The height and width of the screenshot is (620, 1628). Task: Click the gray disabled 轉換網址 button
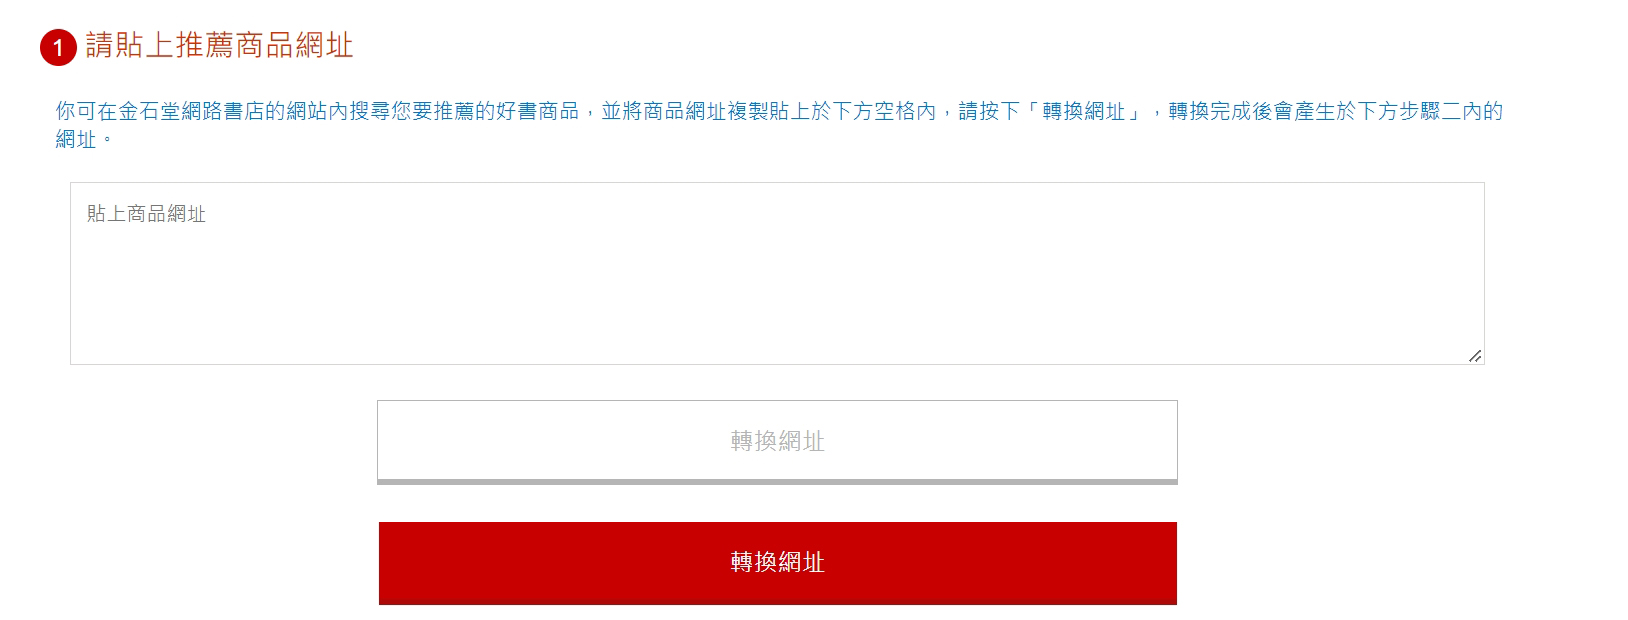(777, 442)
